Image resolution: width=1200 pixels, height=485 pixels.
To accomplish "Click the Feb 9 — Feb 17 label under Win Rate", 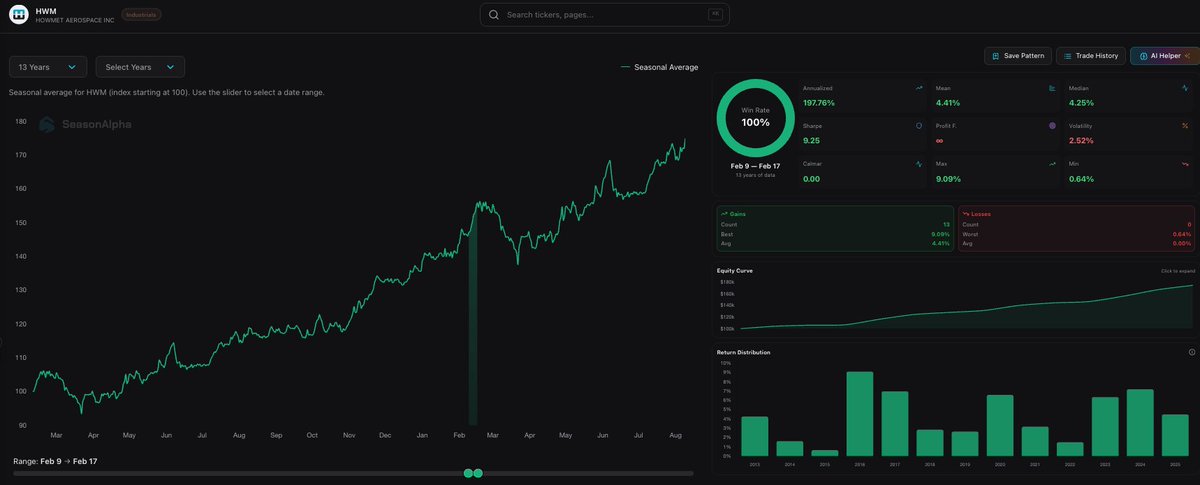I will pos(755,166).
